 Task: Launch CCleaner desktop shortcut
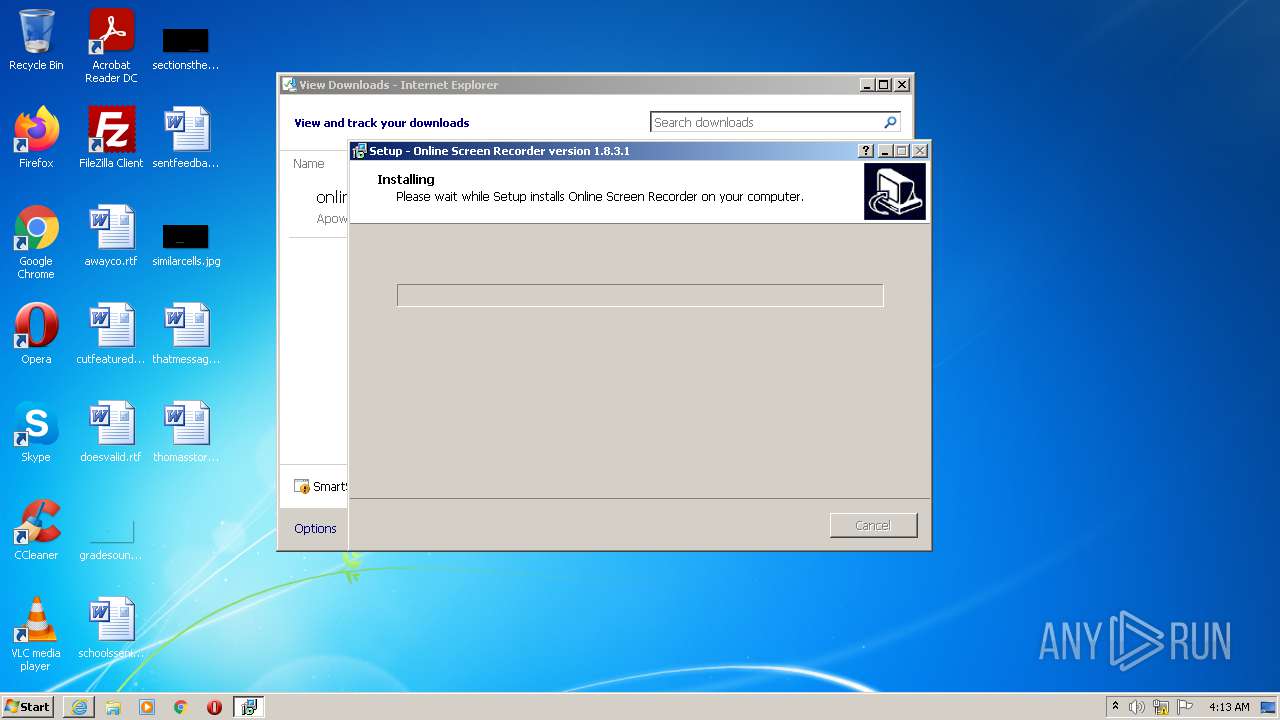point(36,530)
